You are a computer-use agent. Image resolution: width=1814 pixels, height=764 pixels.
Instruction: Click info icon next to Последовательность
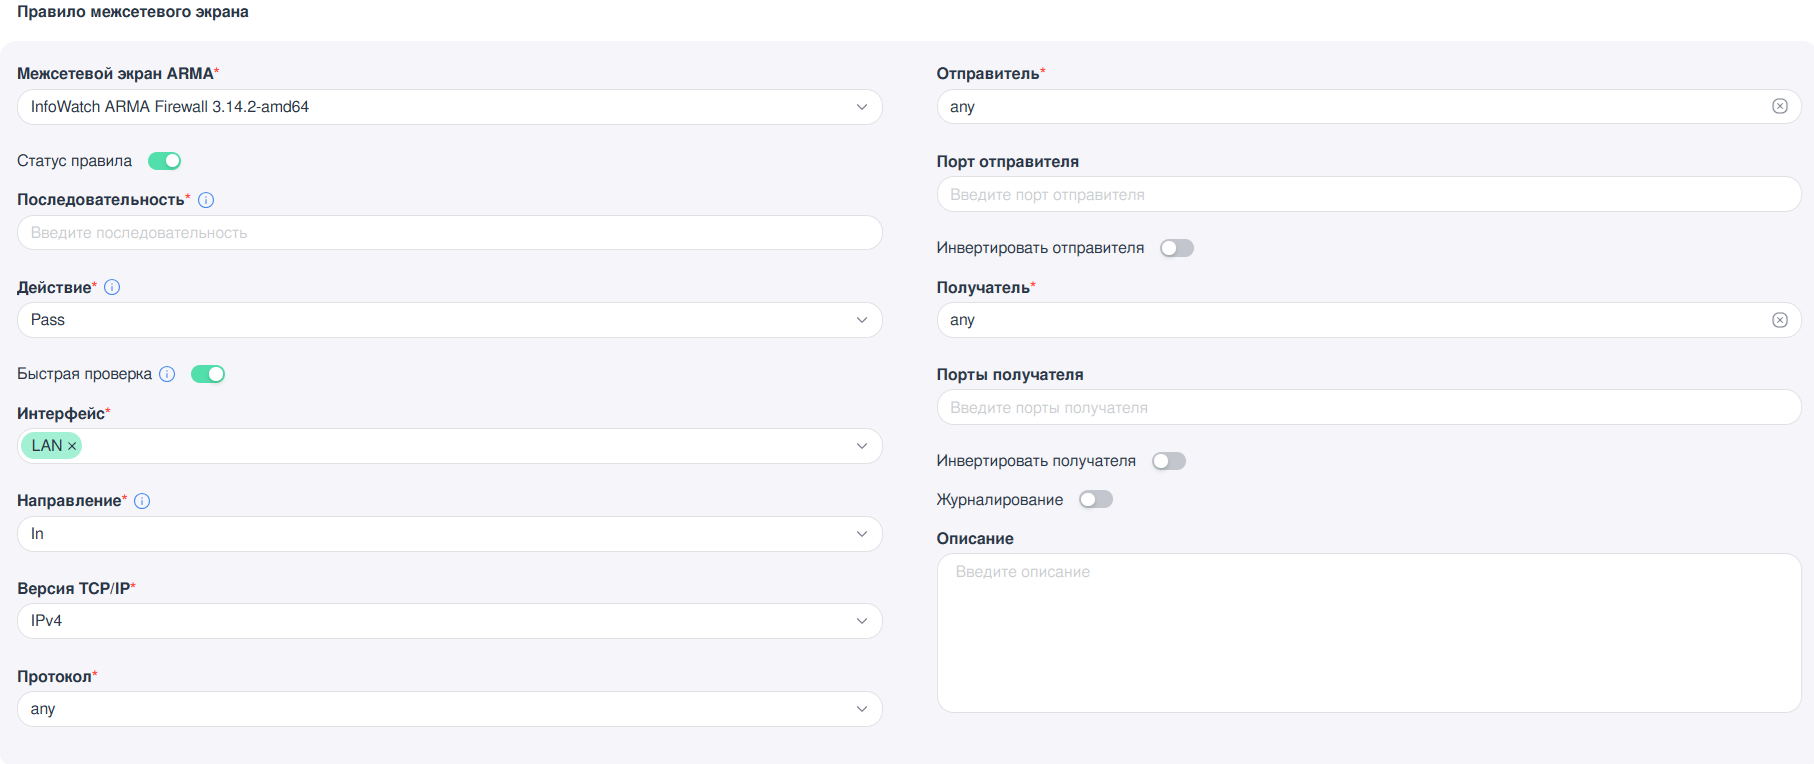click(206, 200)
